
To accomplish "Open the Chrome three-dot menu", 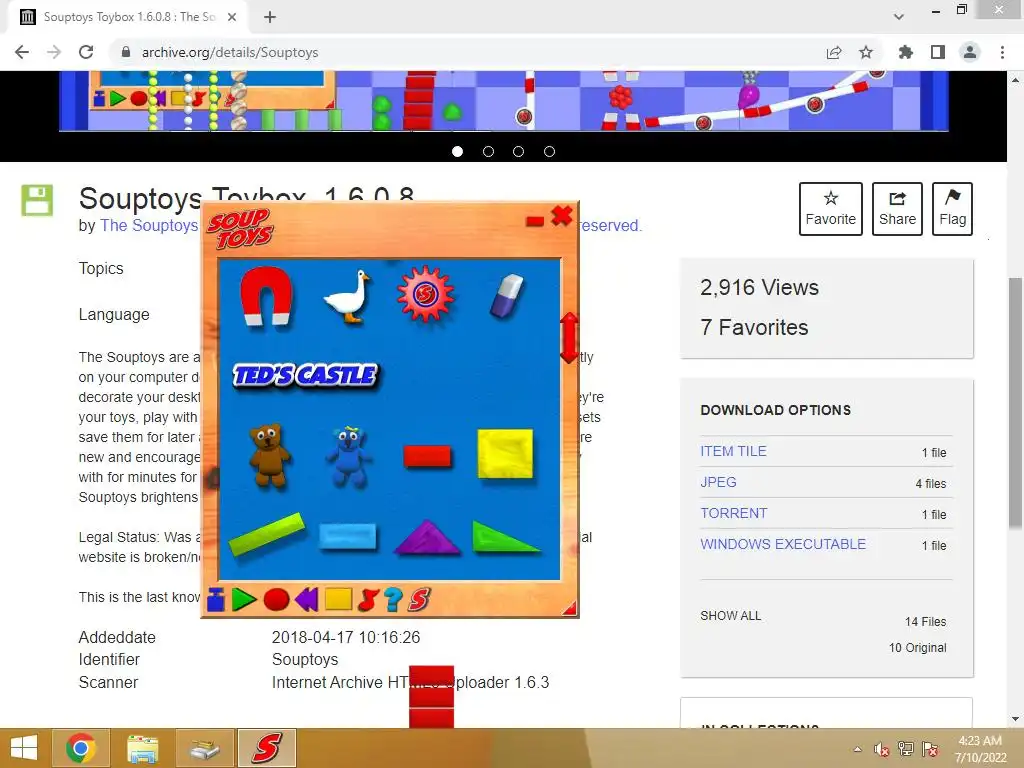I will click(x=1002, y=52).
